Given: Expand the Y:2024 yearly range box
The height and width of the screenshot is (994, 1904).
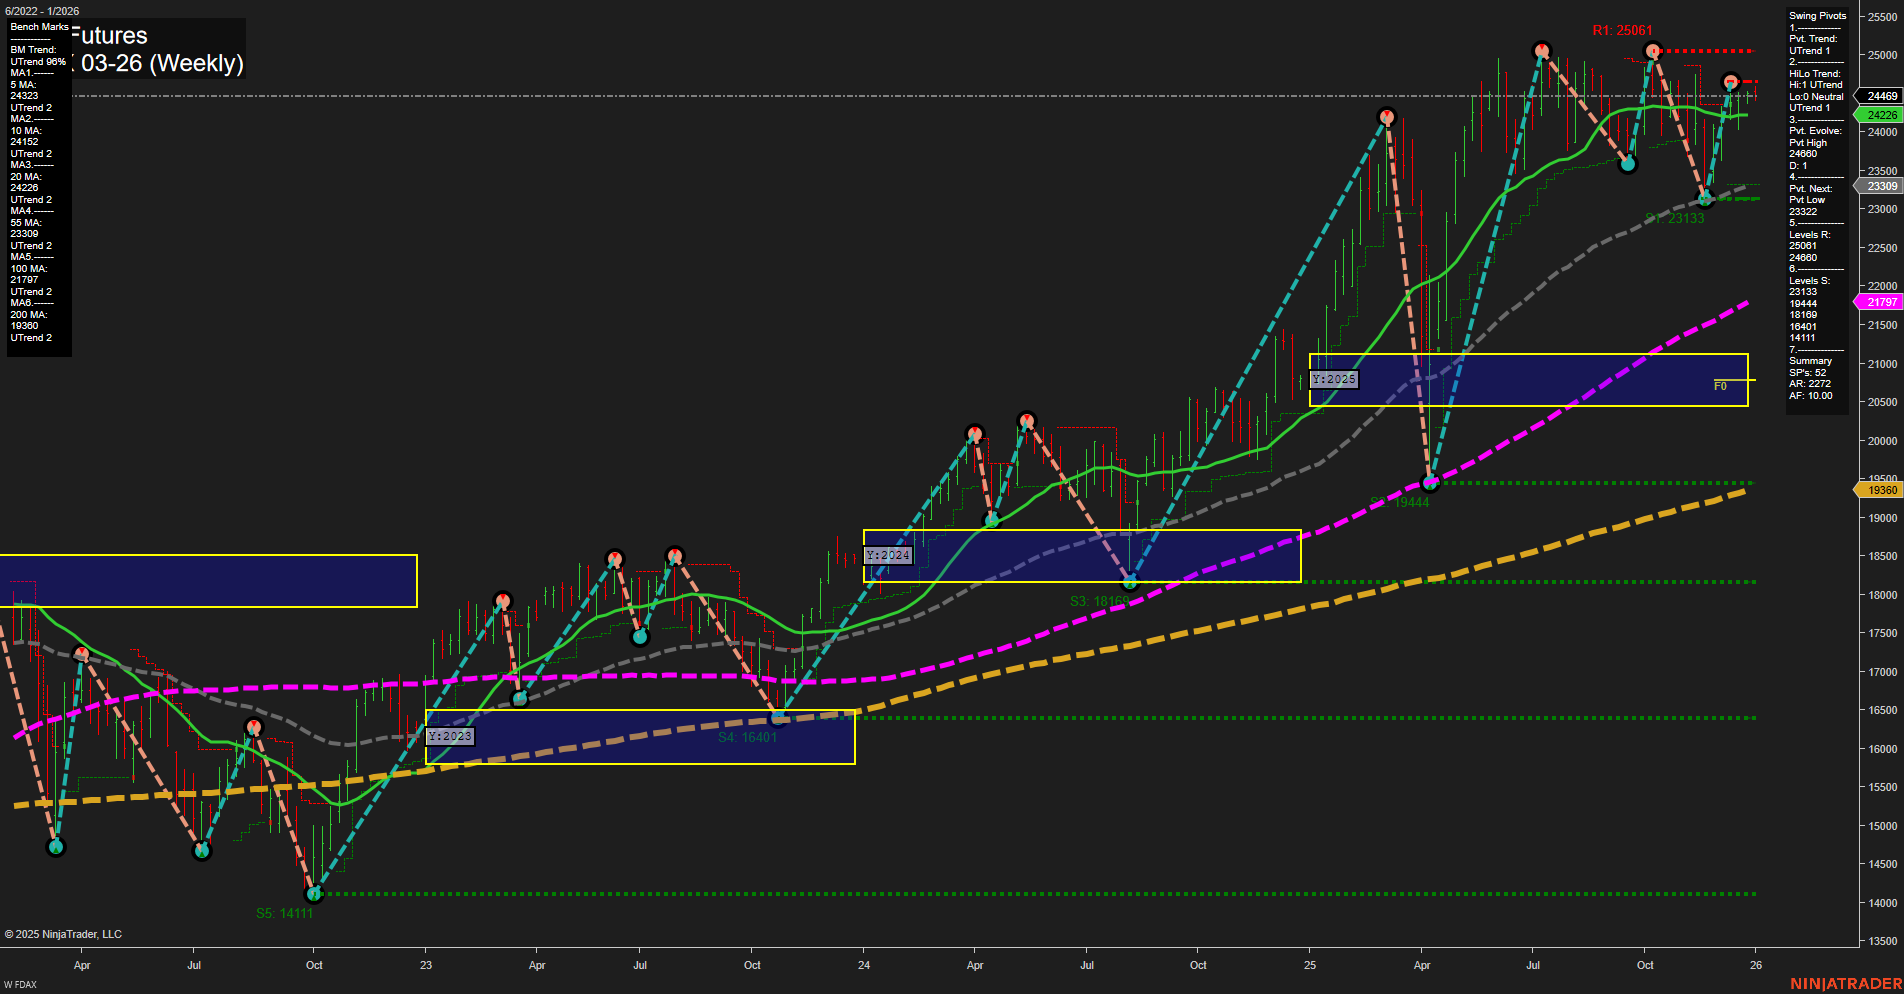Looking at the screenshot, I should [889, 554].
